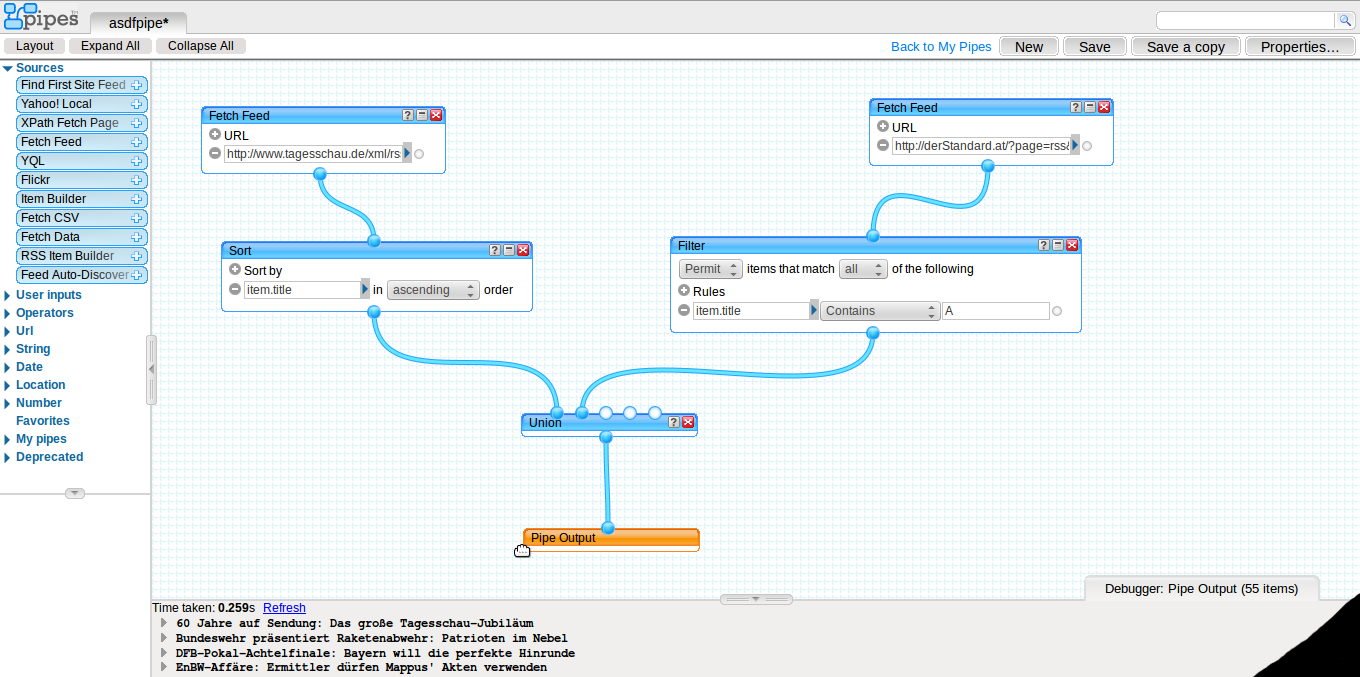The width and height of the screenshot is (1360, 677).
Task: Open the Debugger Pipe Output tab
Action: pyautogui.click(x=1201, y=588)
